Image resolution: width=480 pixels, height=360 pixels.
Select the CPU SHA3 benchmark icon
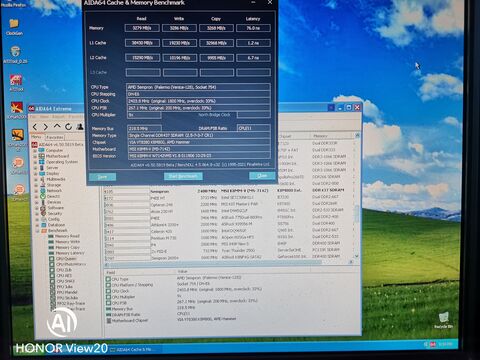click(x=52, y=281)
